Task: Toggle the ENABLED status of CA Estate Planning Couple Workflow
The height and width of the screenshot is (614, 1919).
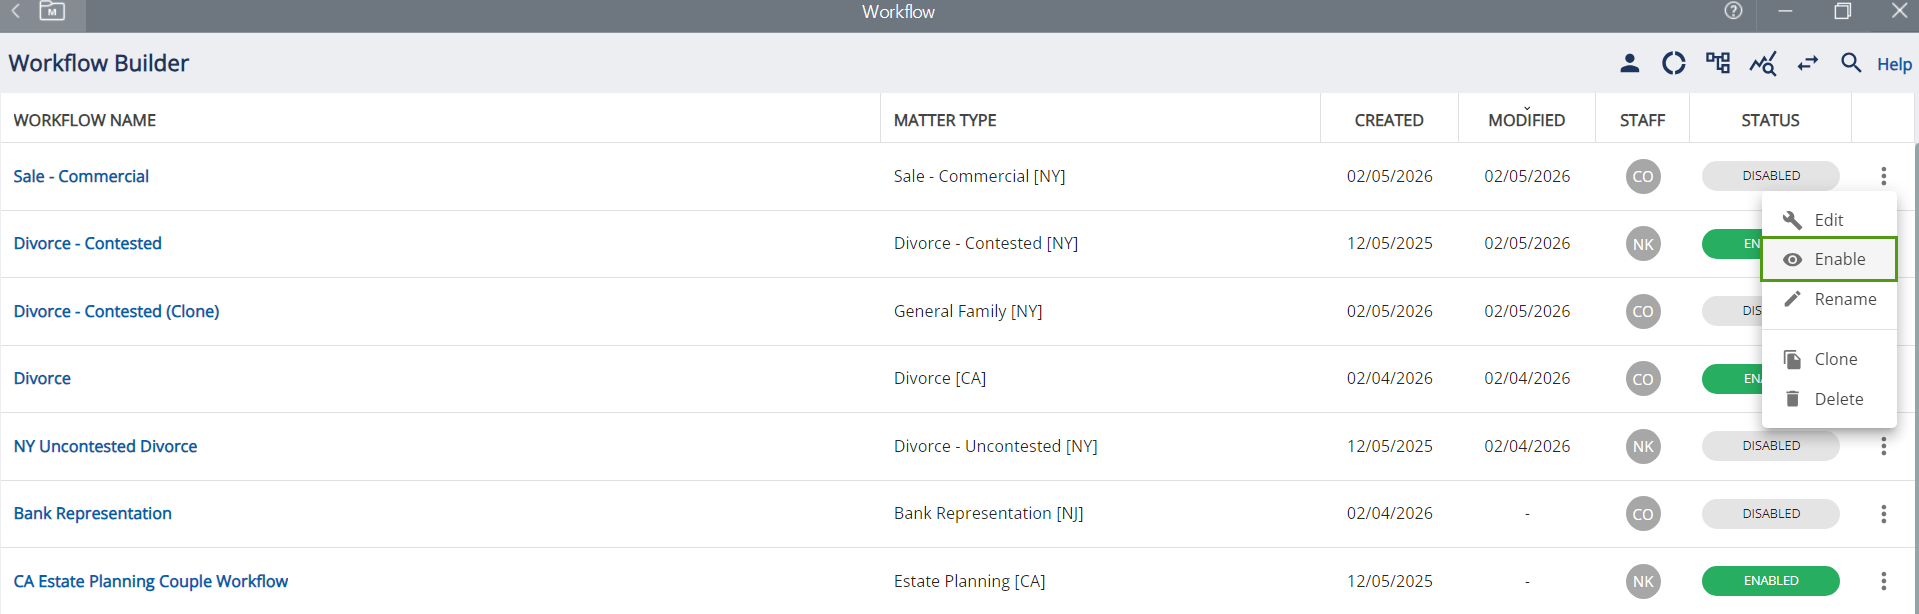Action: 1770,581
